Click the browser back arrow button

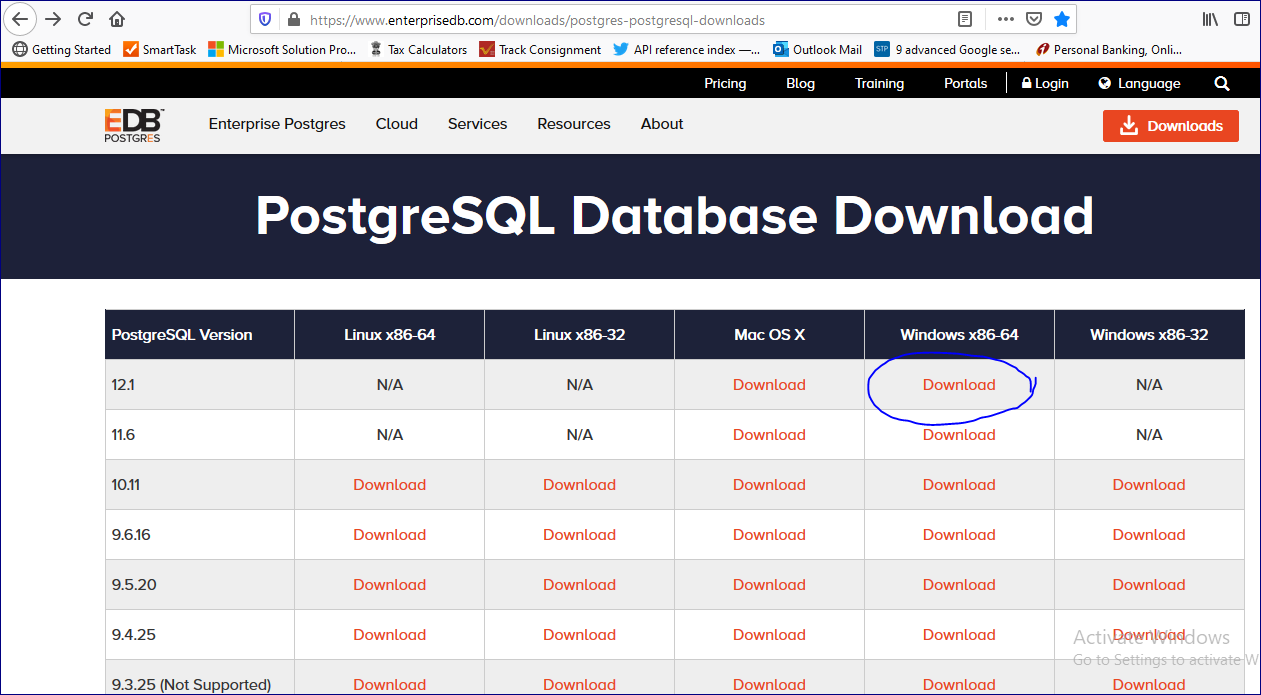point(21,19)
